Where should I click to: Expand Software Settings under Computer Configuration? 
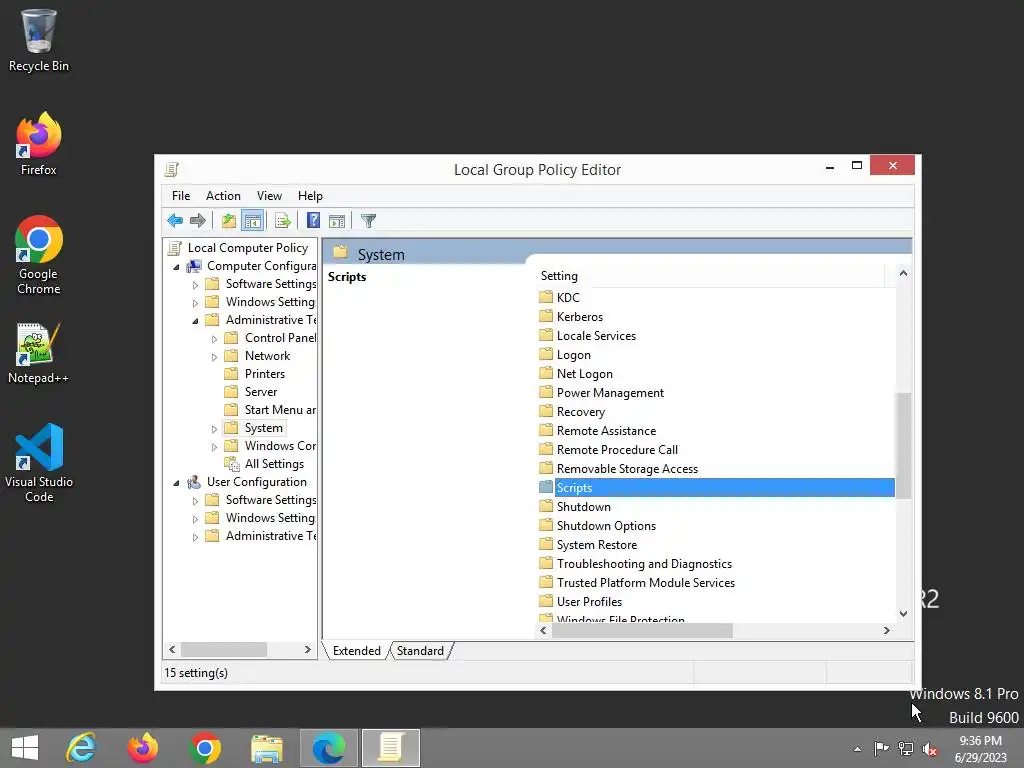pos(195,285)
